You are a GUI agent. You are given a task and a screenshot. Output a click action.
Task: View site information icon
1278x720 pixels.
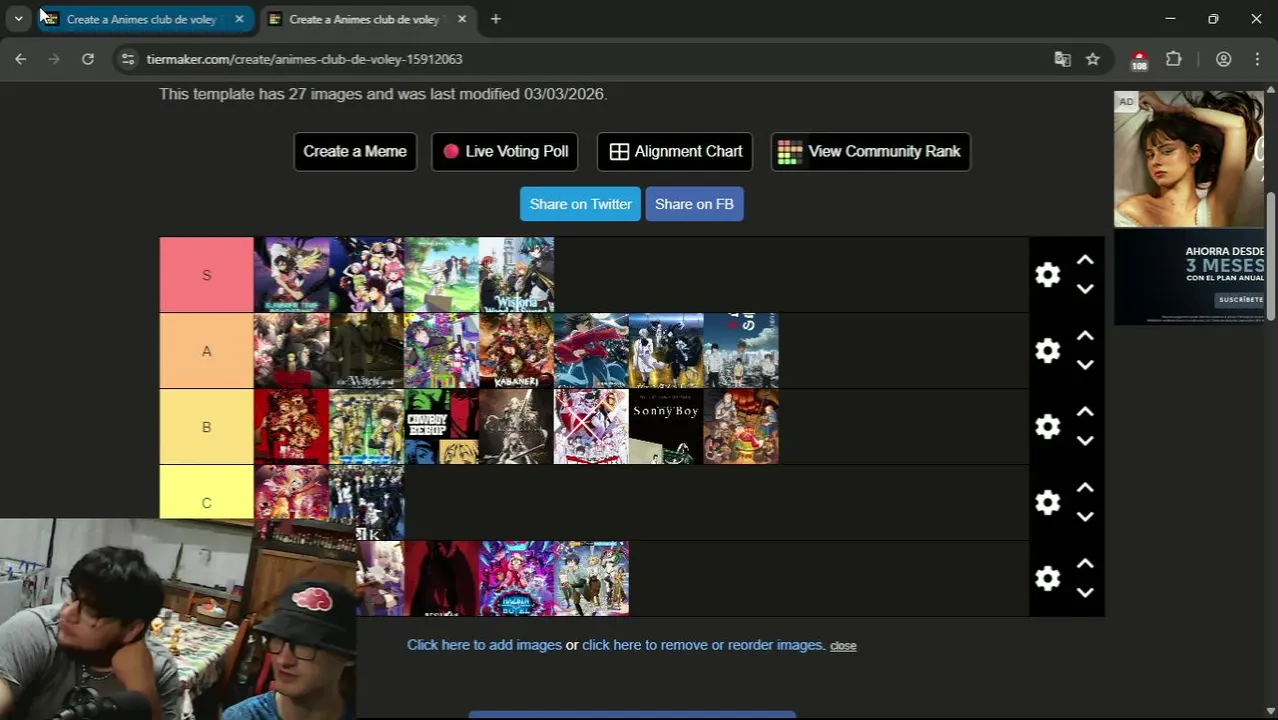click(127, 59)
